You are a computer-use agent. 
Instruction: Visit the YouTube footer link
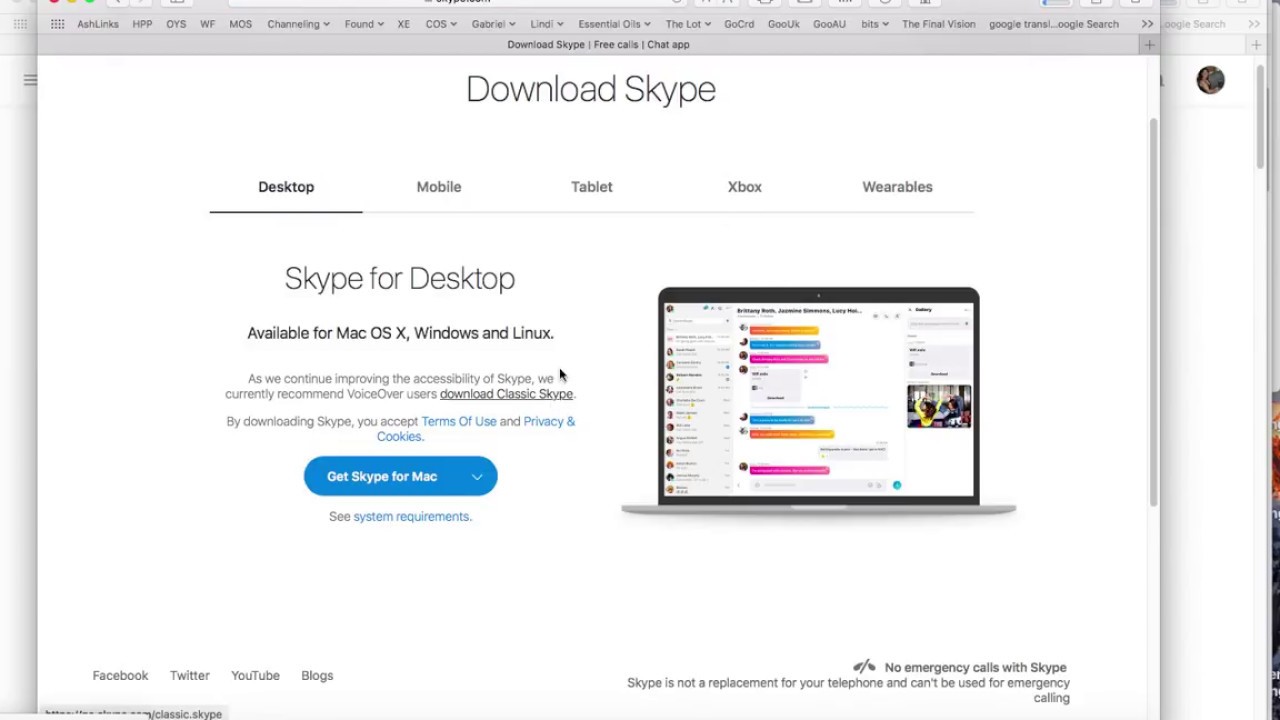pyautogui.click(x=255, y=675)
